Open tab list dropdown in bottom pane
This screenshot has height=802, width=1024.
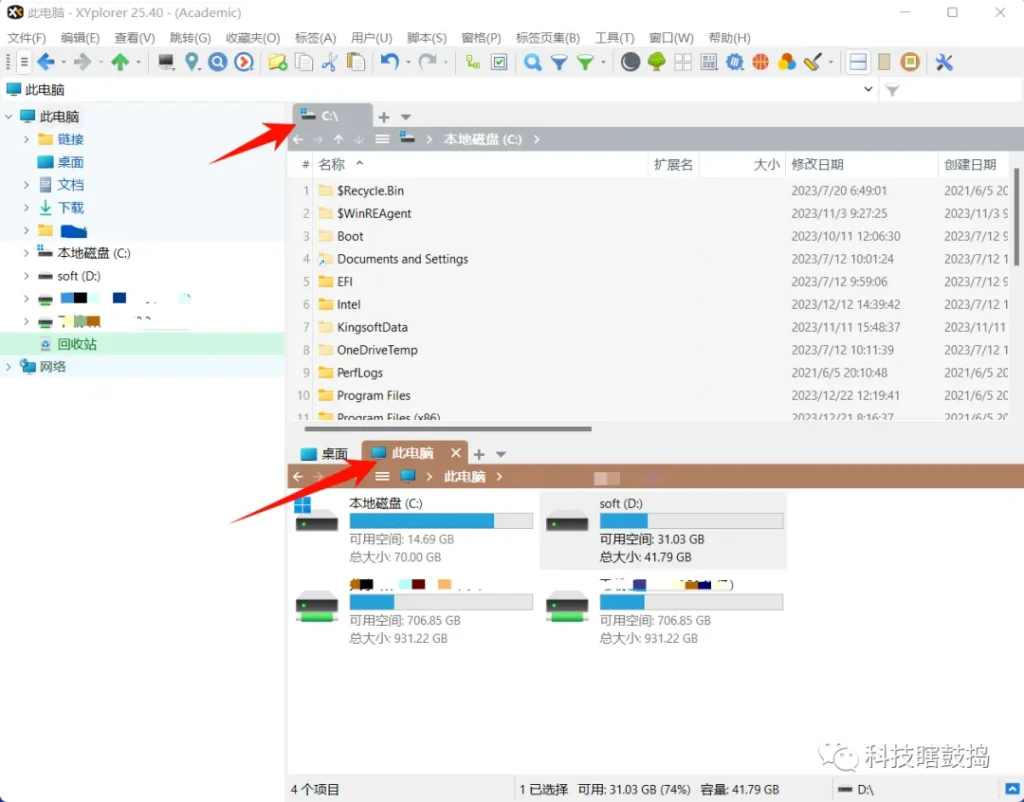(501, 454)
